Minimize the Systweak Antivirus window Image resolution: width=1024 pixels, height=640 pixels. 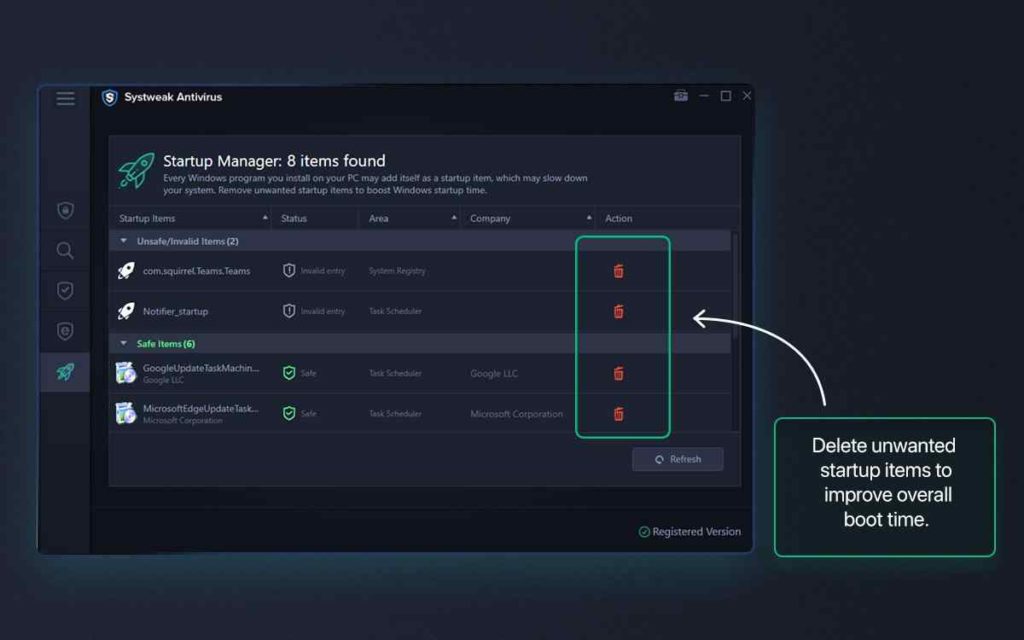[x=704, y=96]
